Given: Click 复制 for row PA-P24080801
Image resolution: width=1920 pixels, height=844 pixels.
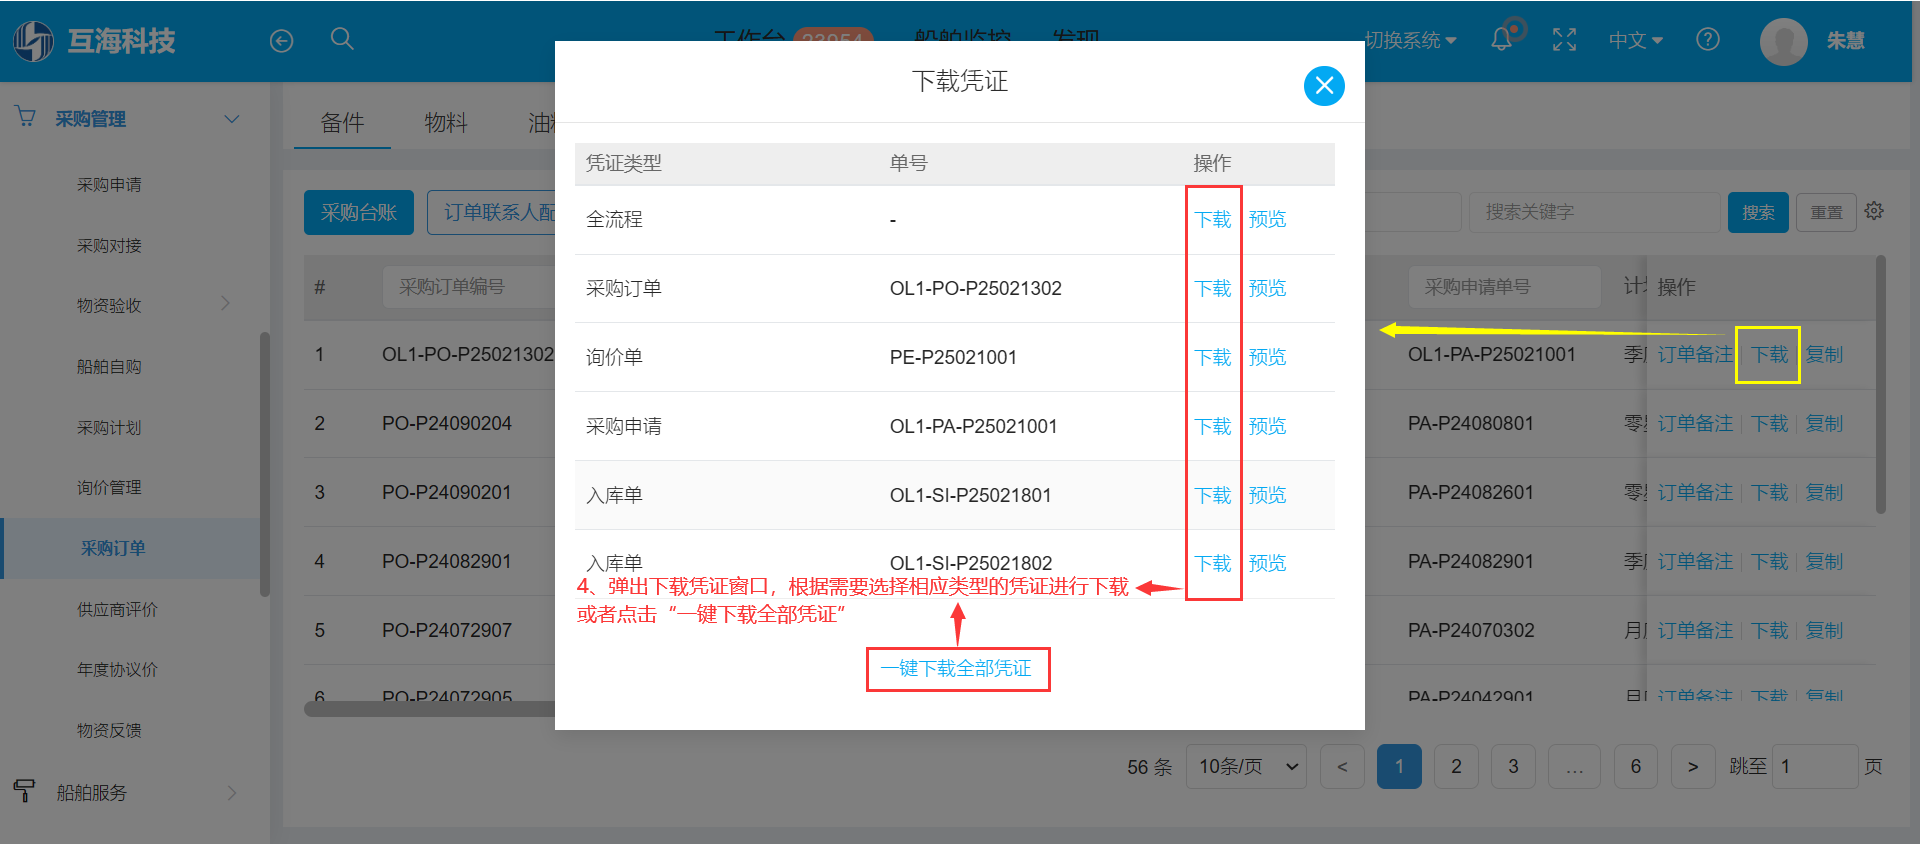Looking at the screenshot, I should click(1824, 423).
